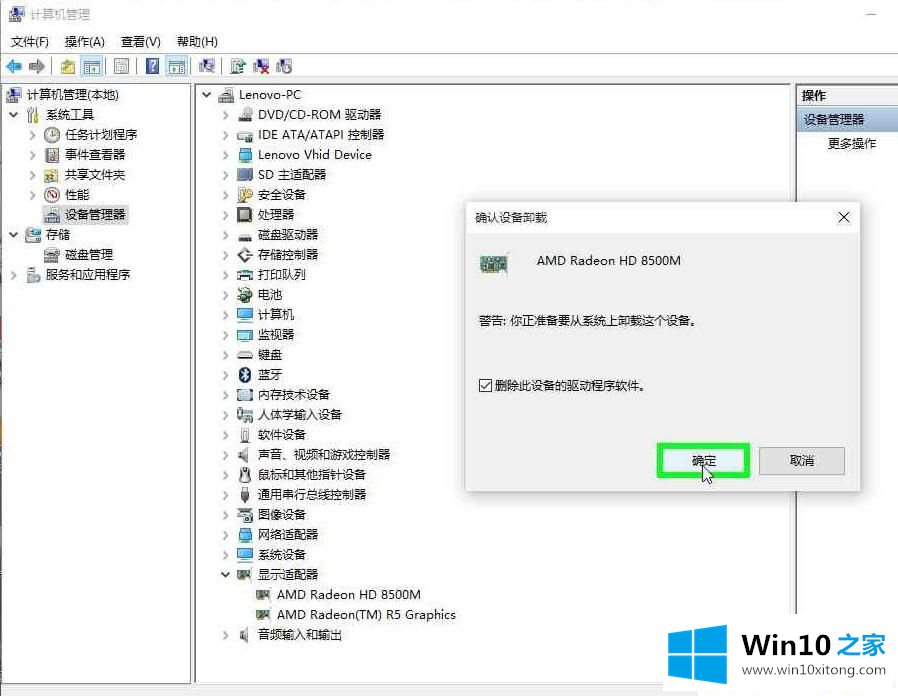Screen dimensions: 898x696
Task: Click the processor (处理器) category icon
Action: click(245, 214)
